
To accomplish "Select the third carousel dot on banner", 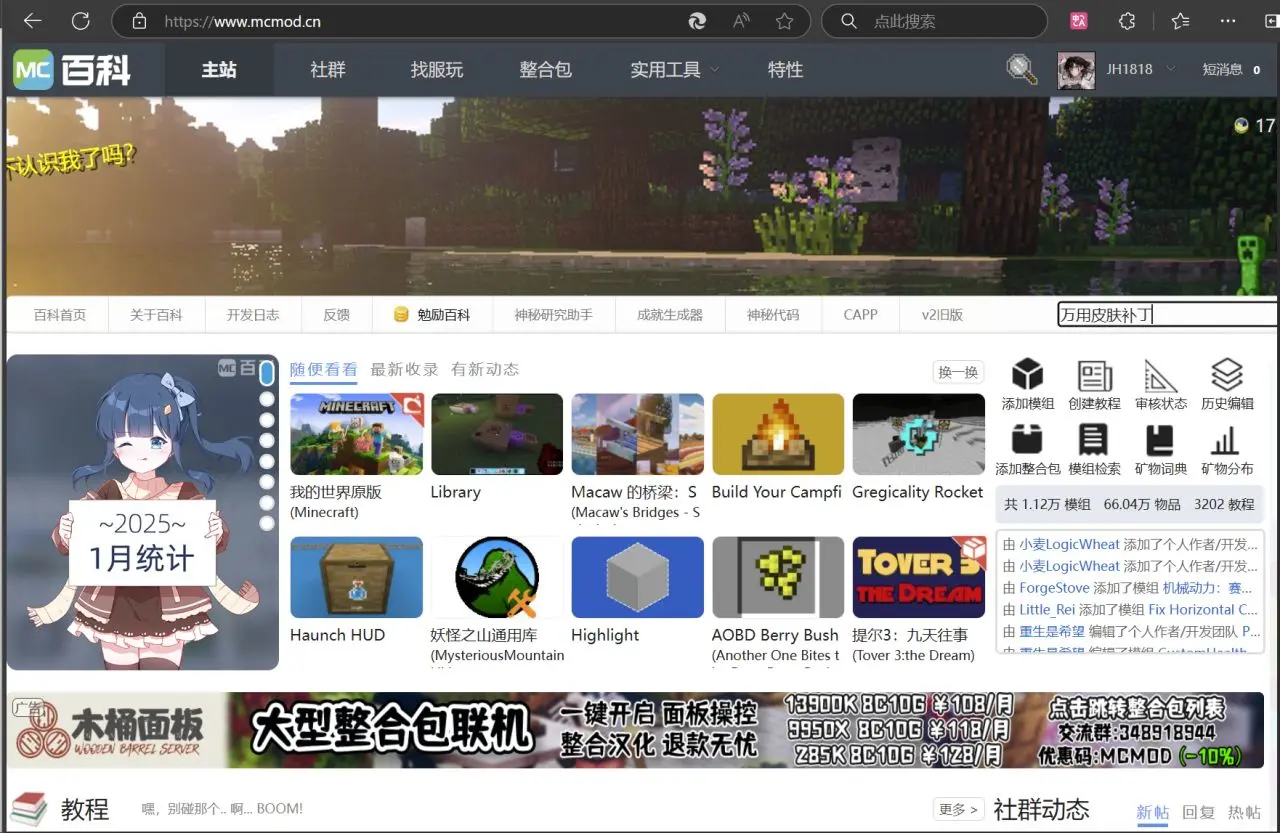I will pyautogui.click(x=267, y=420).
